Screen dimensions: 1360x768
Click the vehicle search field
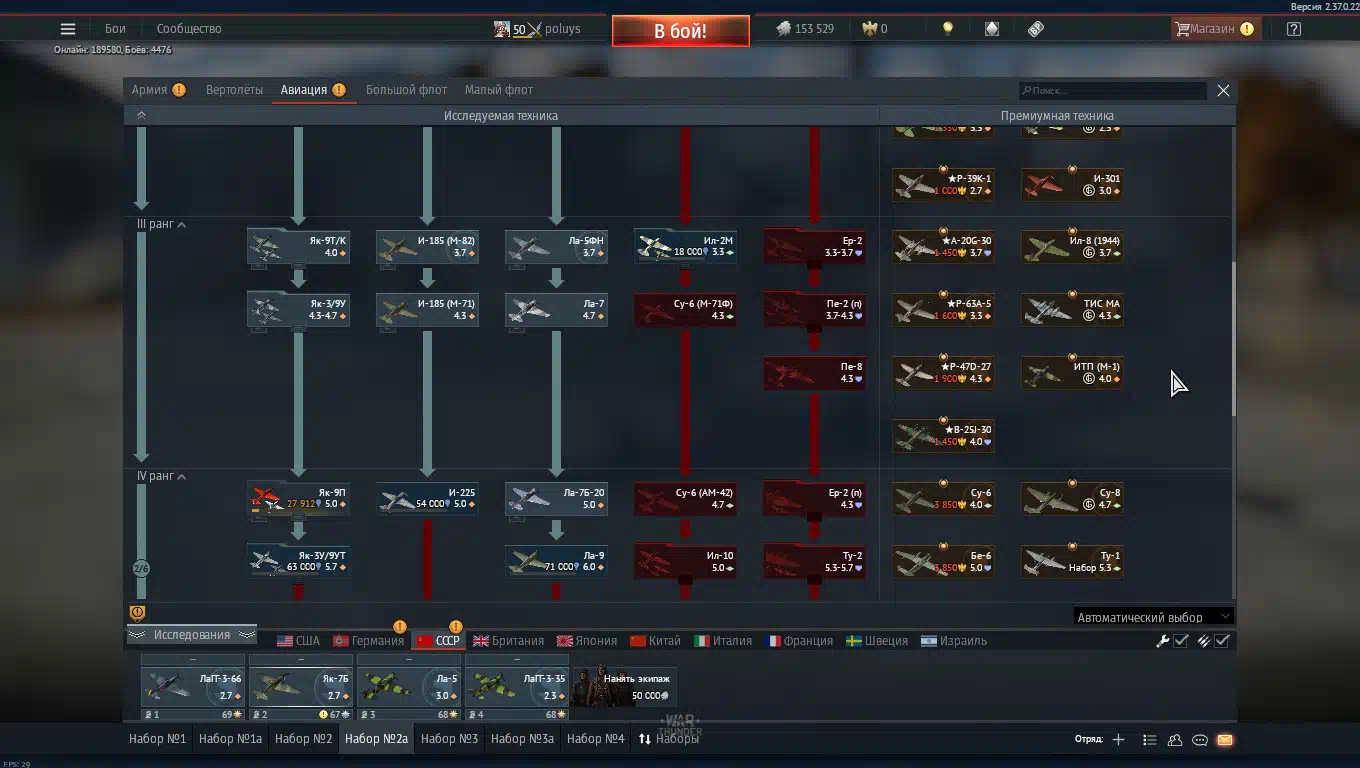coord(1112,90)
